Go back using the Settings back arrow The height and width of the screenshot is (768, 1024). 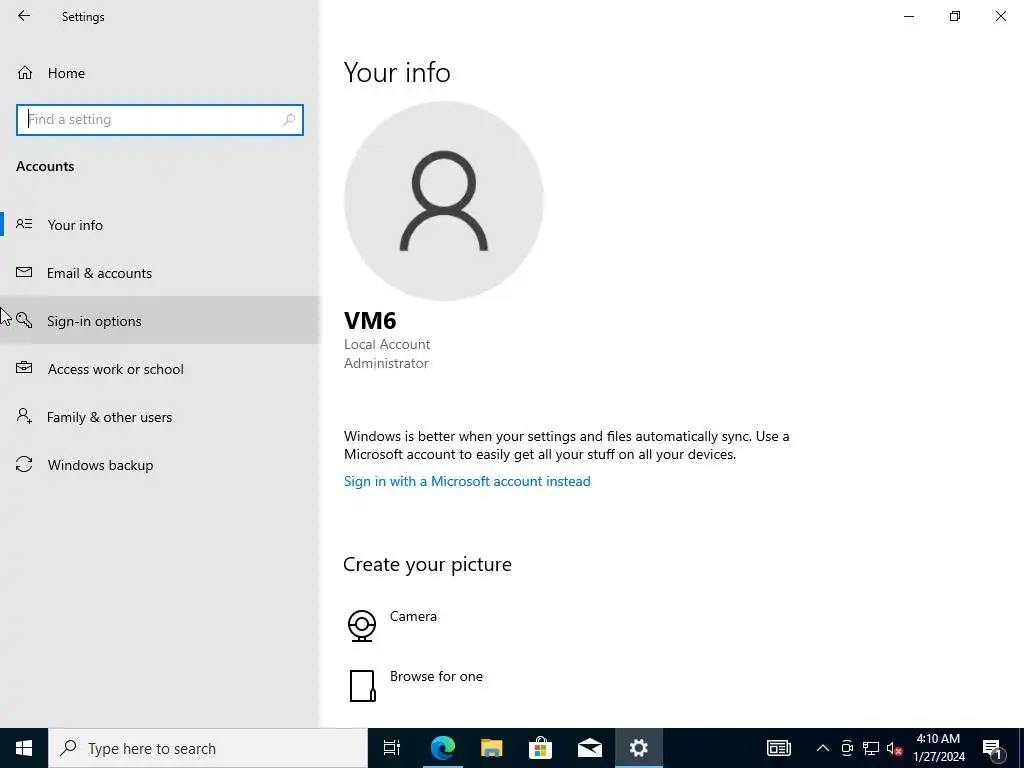pos(24,16)
